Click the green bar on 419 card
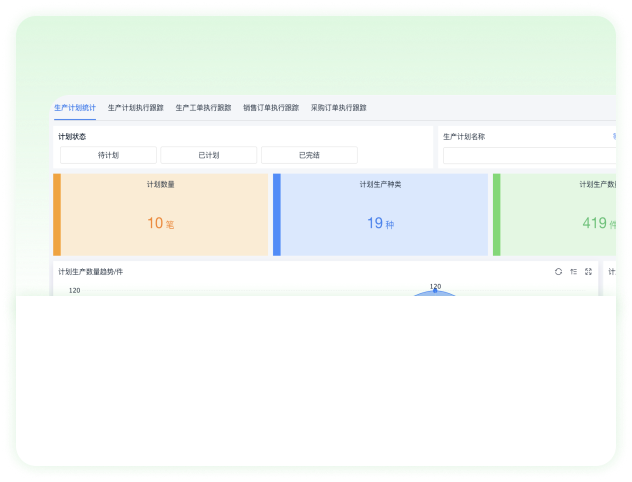 pos(497,214)
